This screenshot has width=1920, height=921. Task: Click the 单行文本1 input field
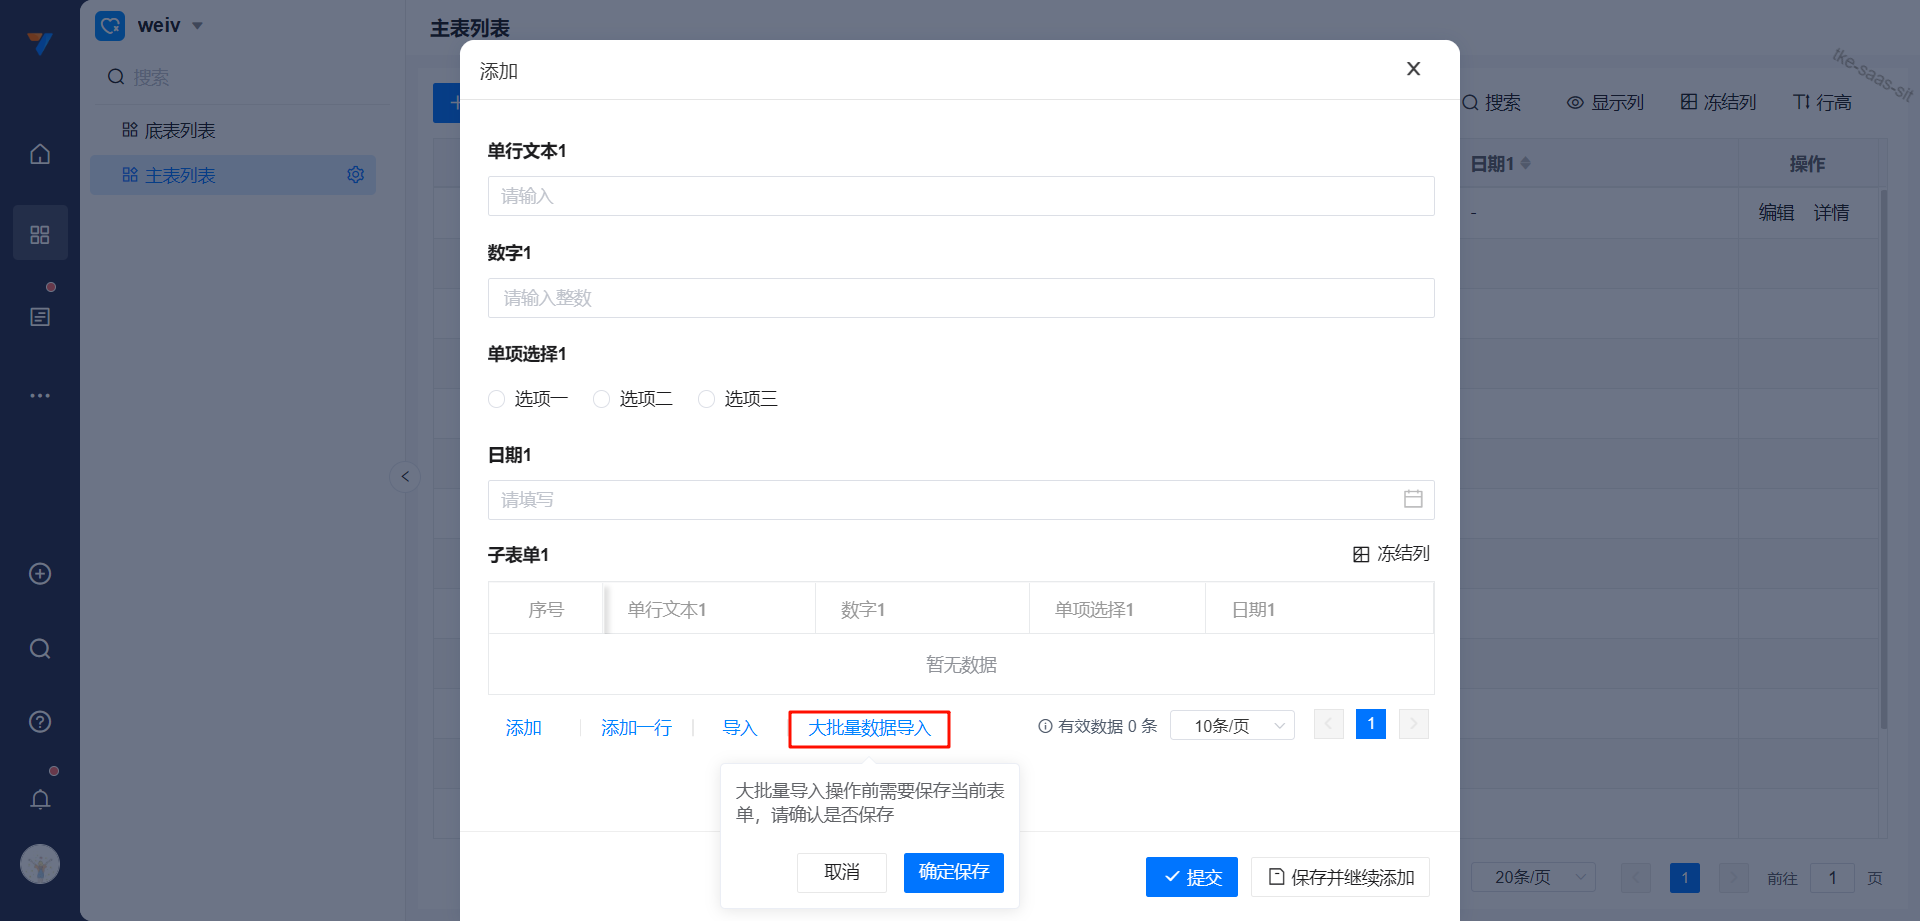[x=960, y=196]
